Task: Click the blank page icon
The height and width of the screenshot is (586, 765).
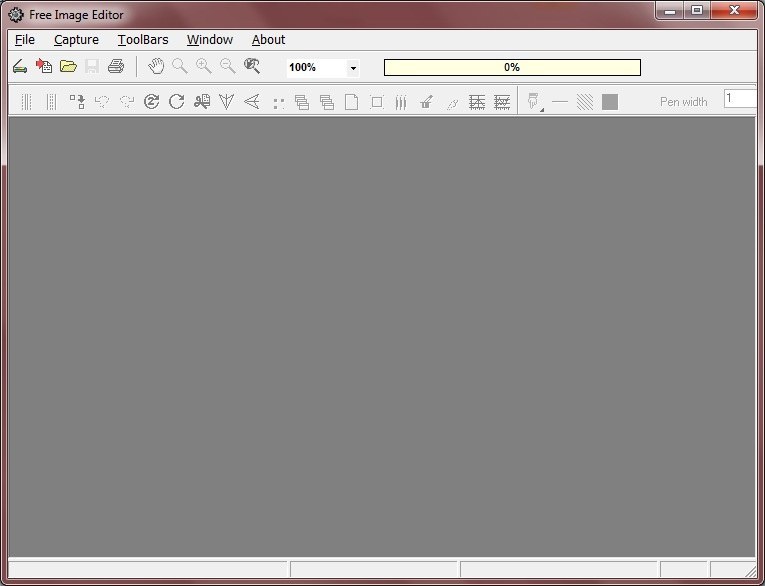Action: 352,102
